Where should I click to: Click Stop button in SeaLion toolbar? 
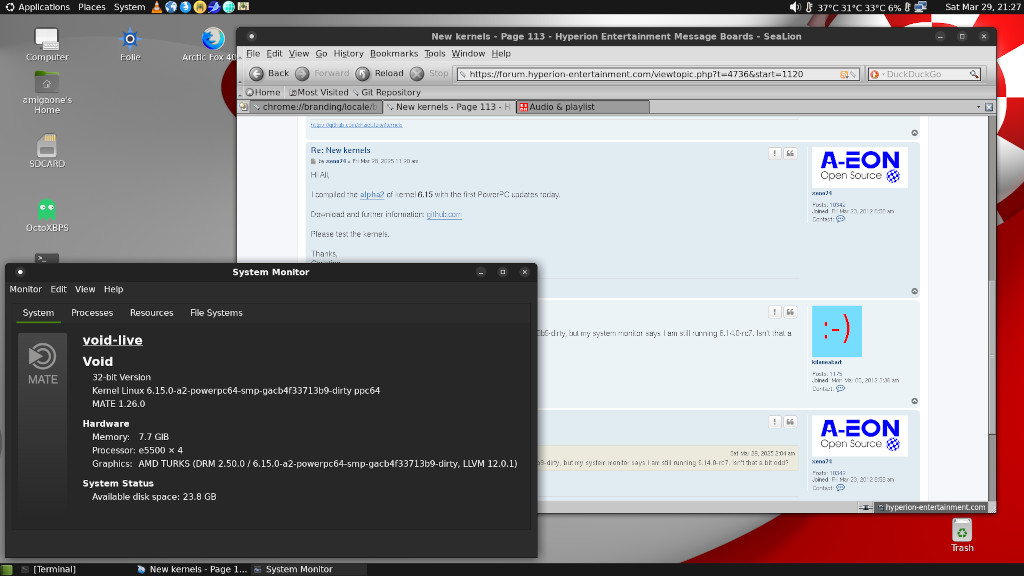click(430, 74)
